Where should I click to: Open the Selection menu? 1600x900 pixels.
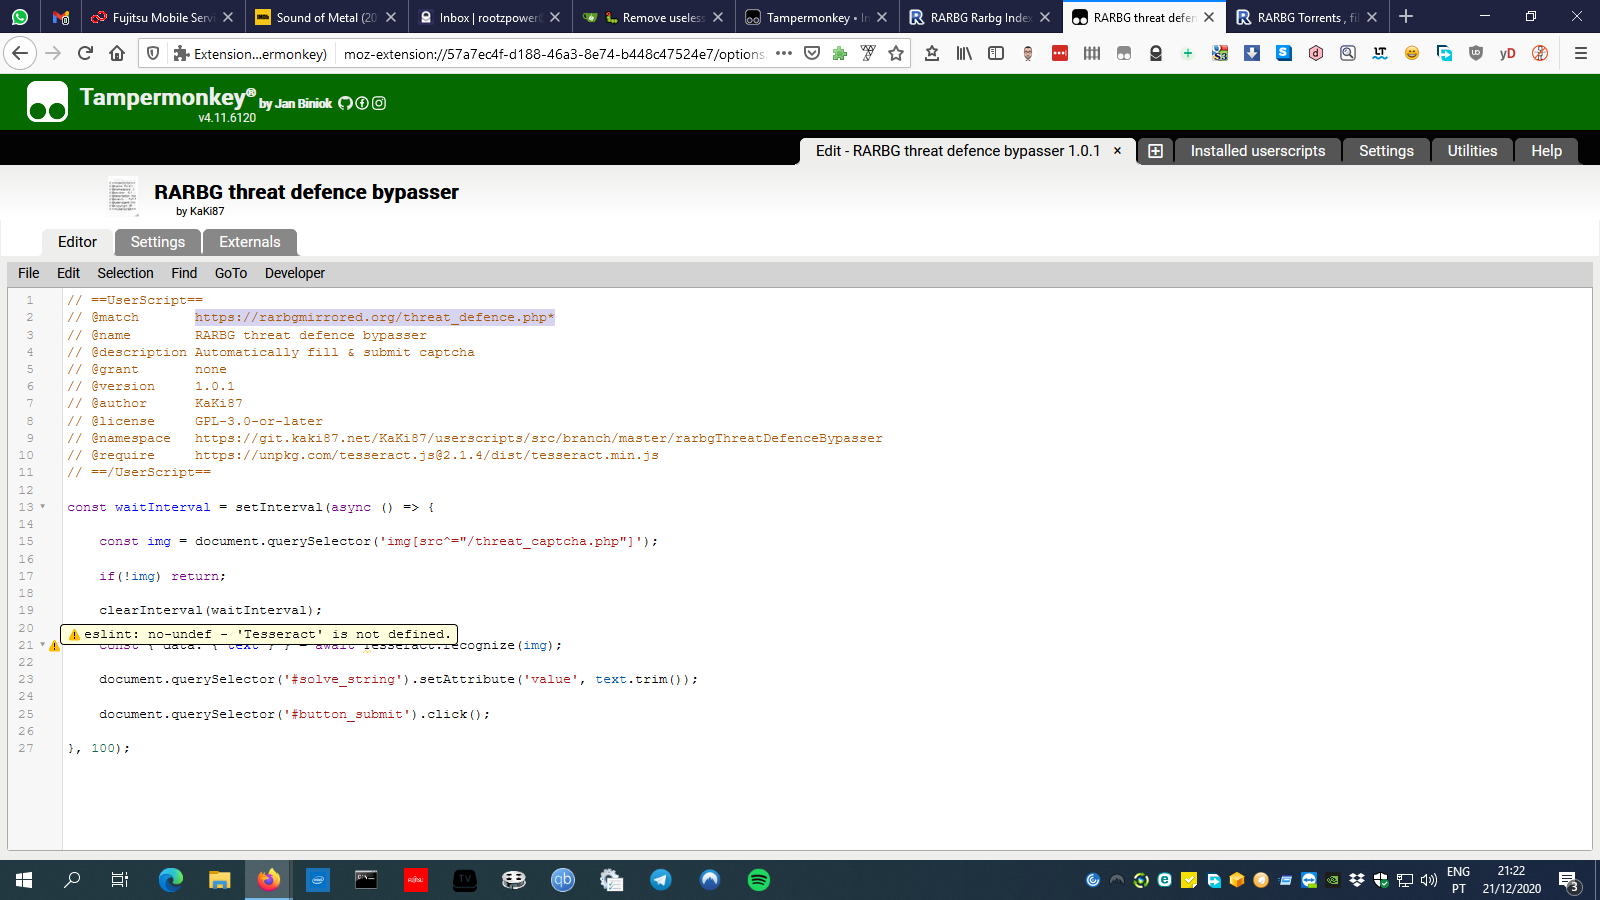tap(125, 273)
